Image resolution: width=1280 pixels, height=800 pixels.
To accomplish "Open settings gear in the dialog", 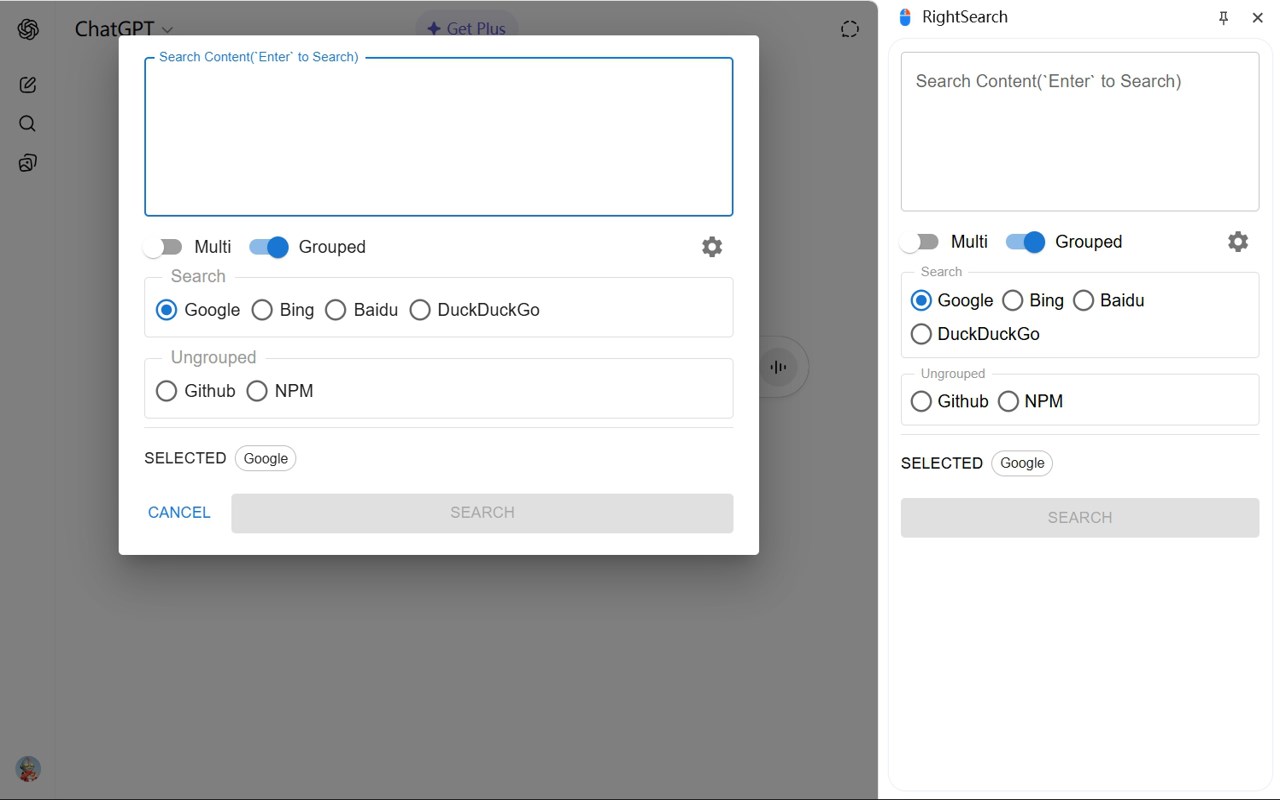I will tap(712, 247).
